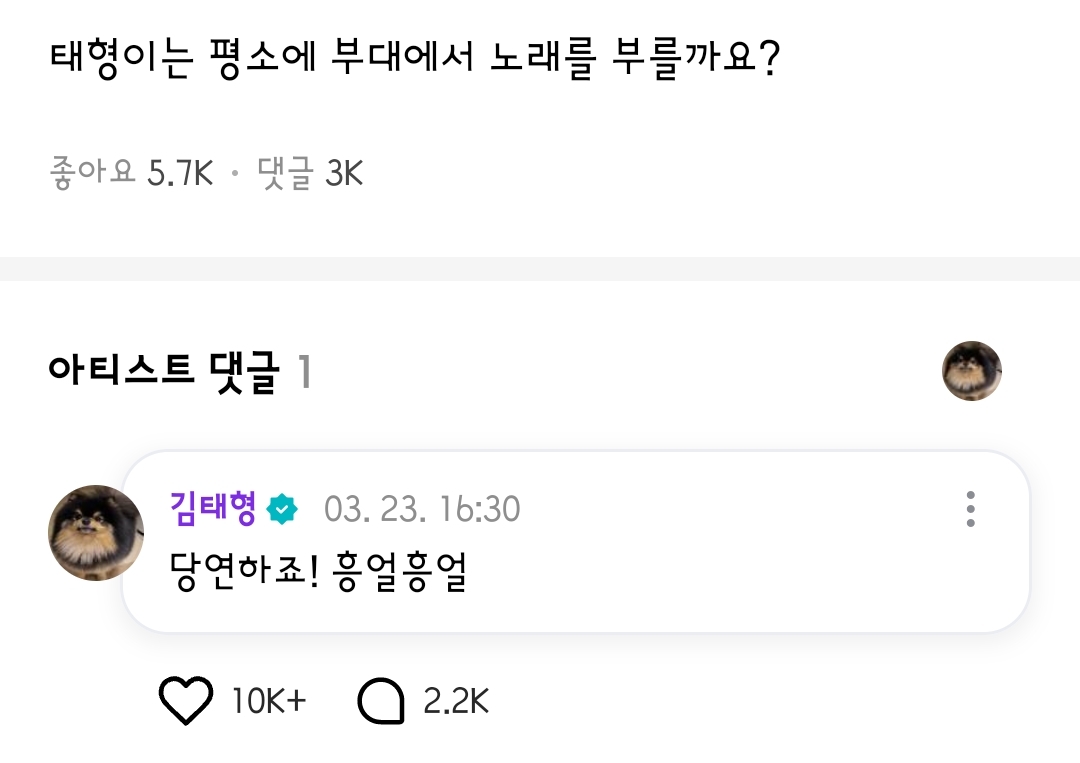The height and width of the screenshot is (763, 1080).
Task: Click the artist comment count "1"
Action: coord(304,373)
